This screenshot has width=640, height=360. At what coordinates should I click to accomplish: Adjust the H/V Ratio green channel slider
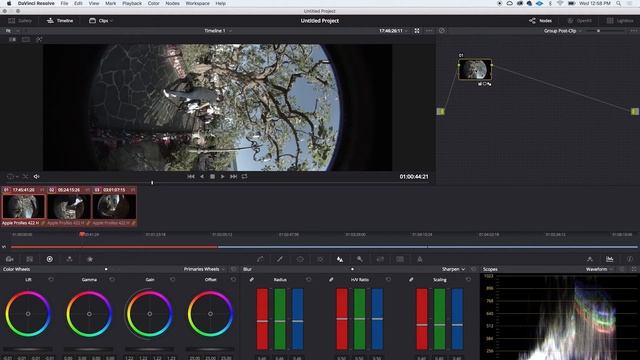pyautogui.click(x=360, y=319)
